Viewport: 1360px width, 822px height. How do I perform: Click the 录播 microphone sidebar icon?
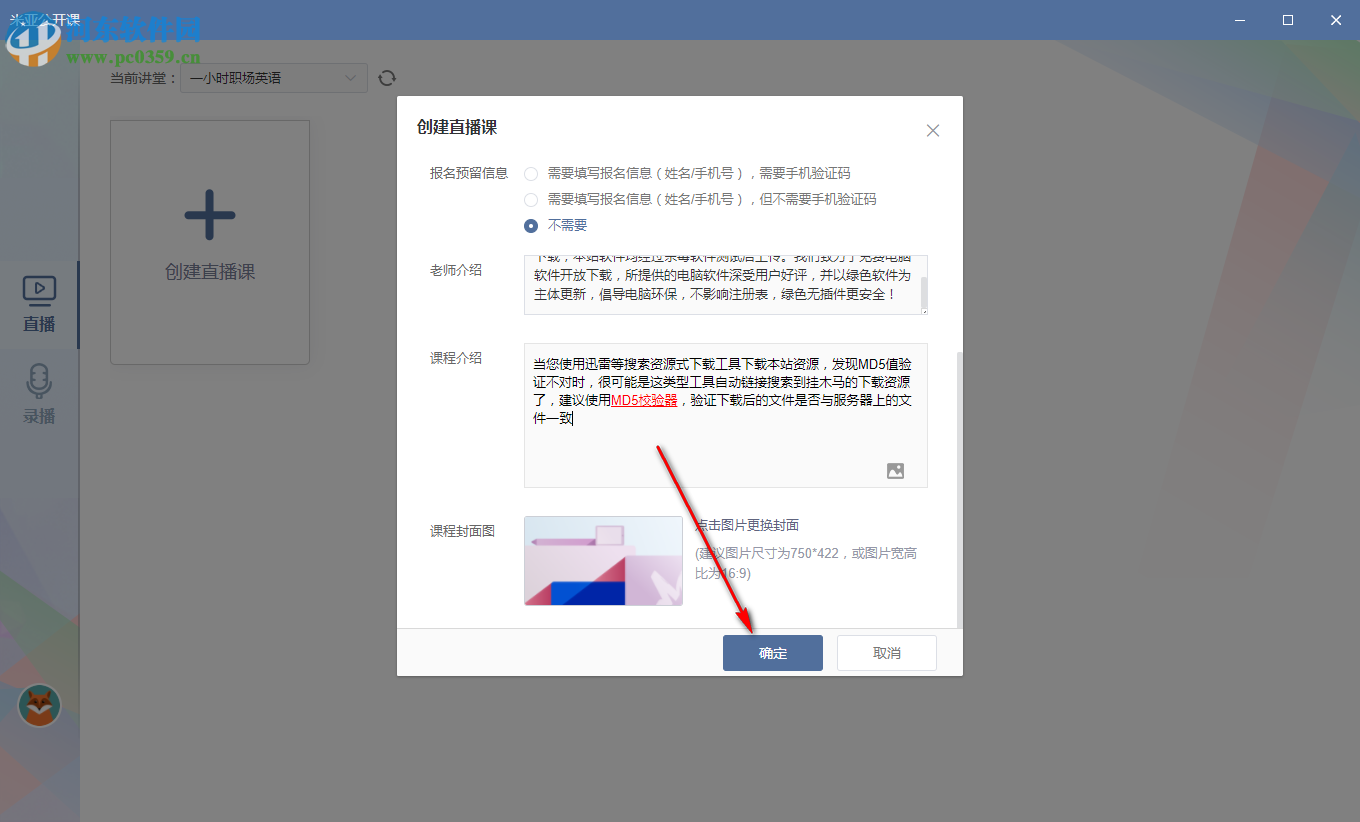tap(38, 378)
